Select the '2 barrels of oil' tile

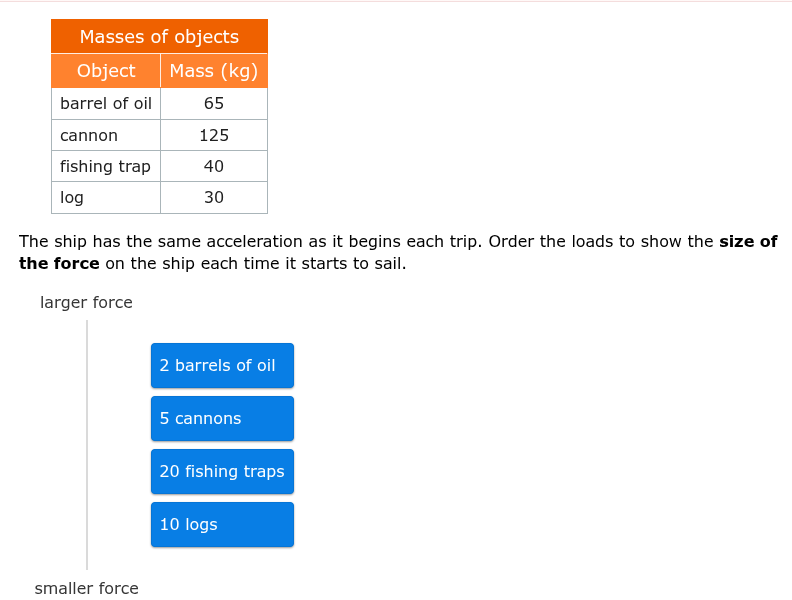(222, 366)
